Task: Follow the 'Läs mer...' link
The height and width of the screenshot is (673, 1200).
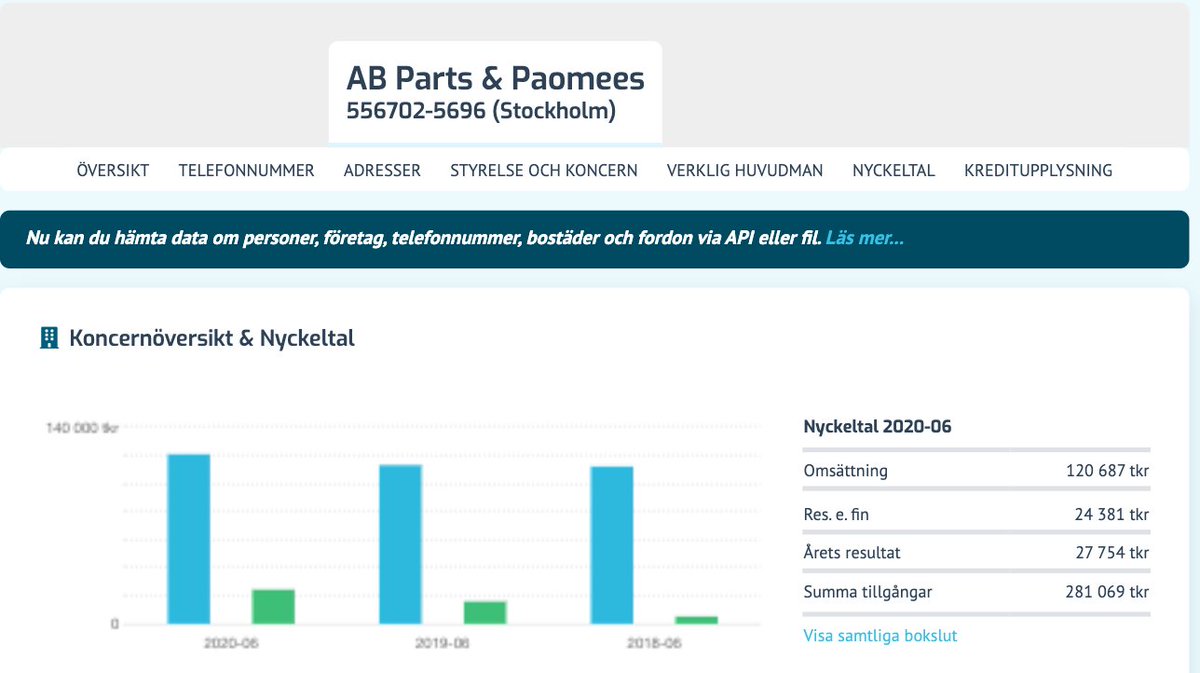Action: tap(865, 239)
